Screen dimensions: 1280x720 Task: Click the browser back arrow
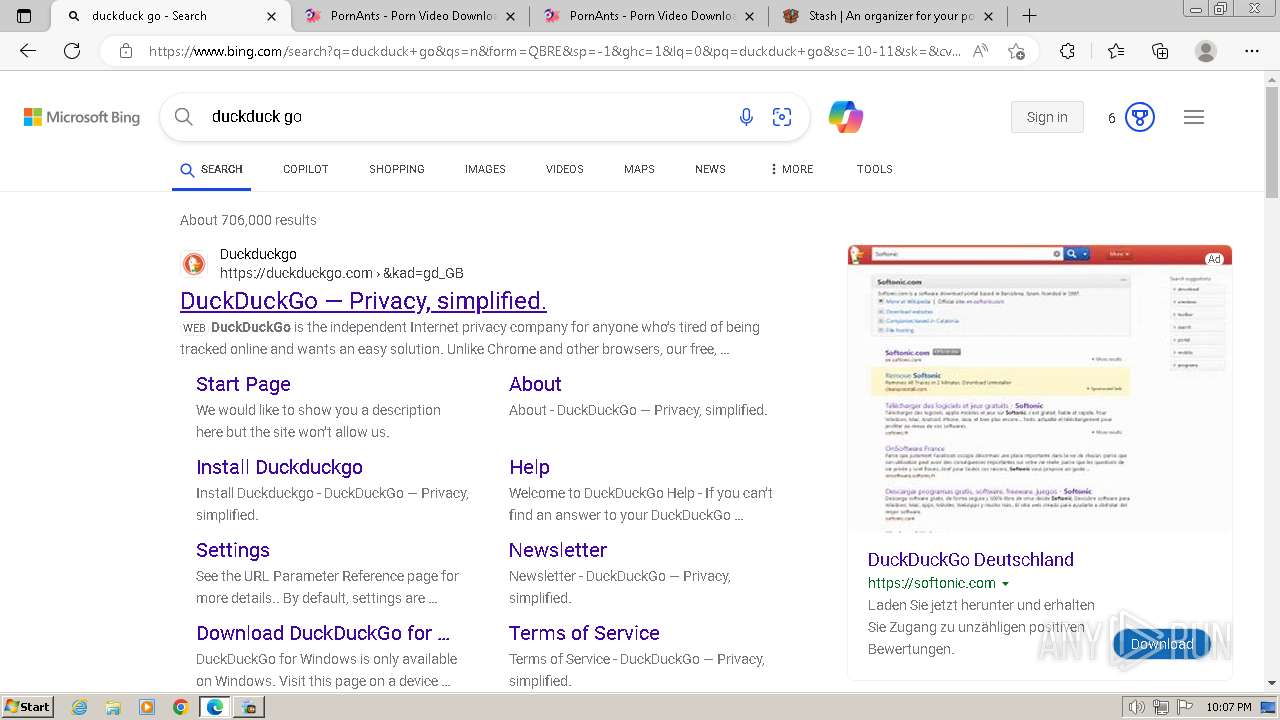(28, 51)
